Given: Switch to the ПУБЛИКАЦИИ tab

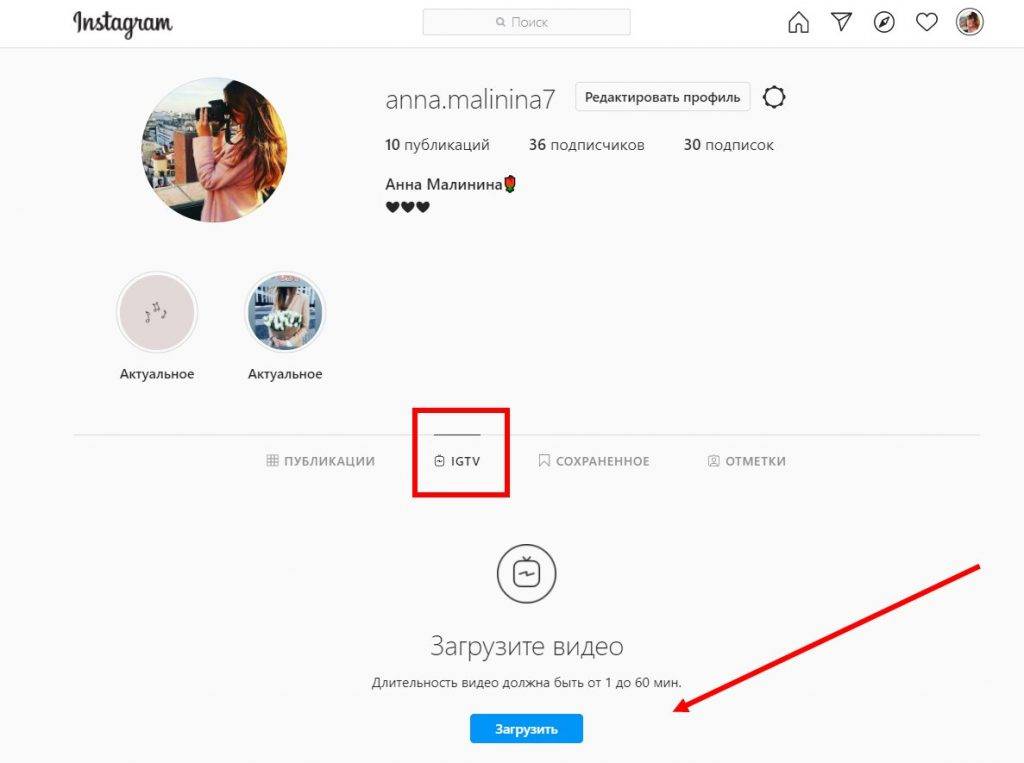Looking at the screenshot, I should 321,461.
